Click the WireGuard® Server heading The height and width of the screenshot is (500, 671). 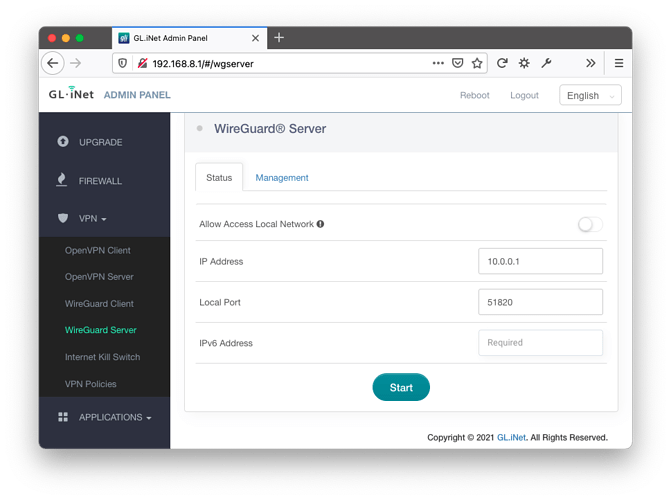tap(270, 129)
